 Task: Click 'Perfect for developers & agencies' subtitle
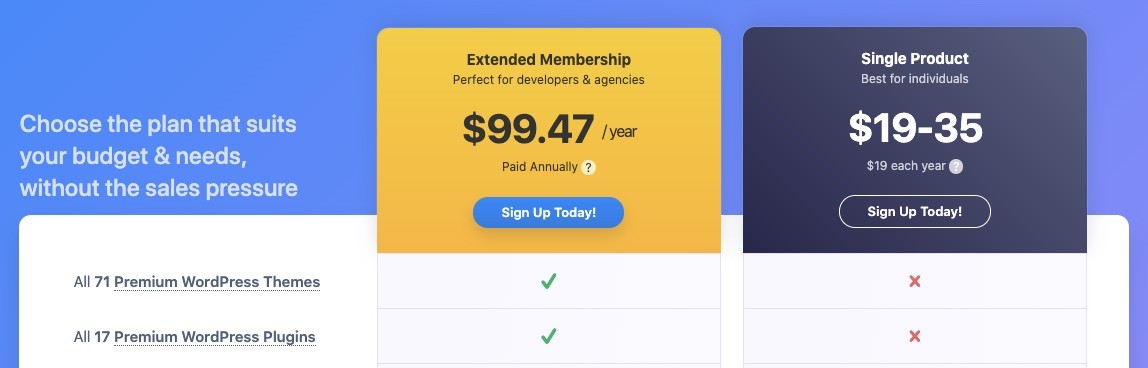click(548, 80)
